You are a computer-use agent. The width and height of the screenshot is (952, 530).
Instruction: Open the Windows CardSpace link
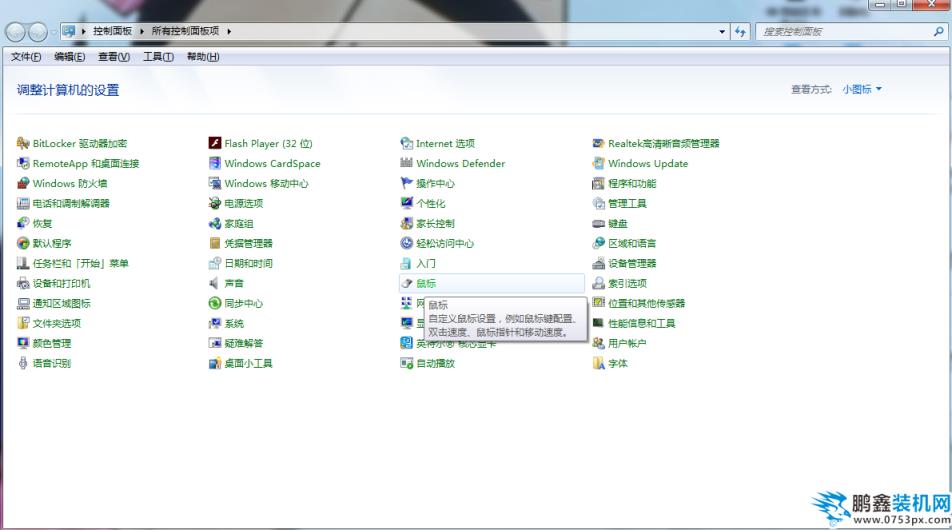click(x=272, y=163)
